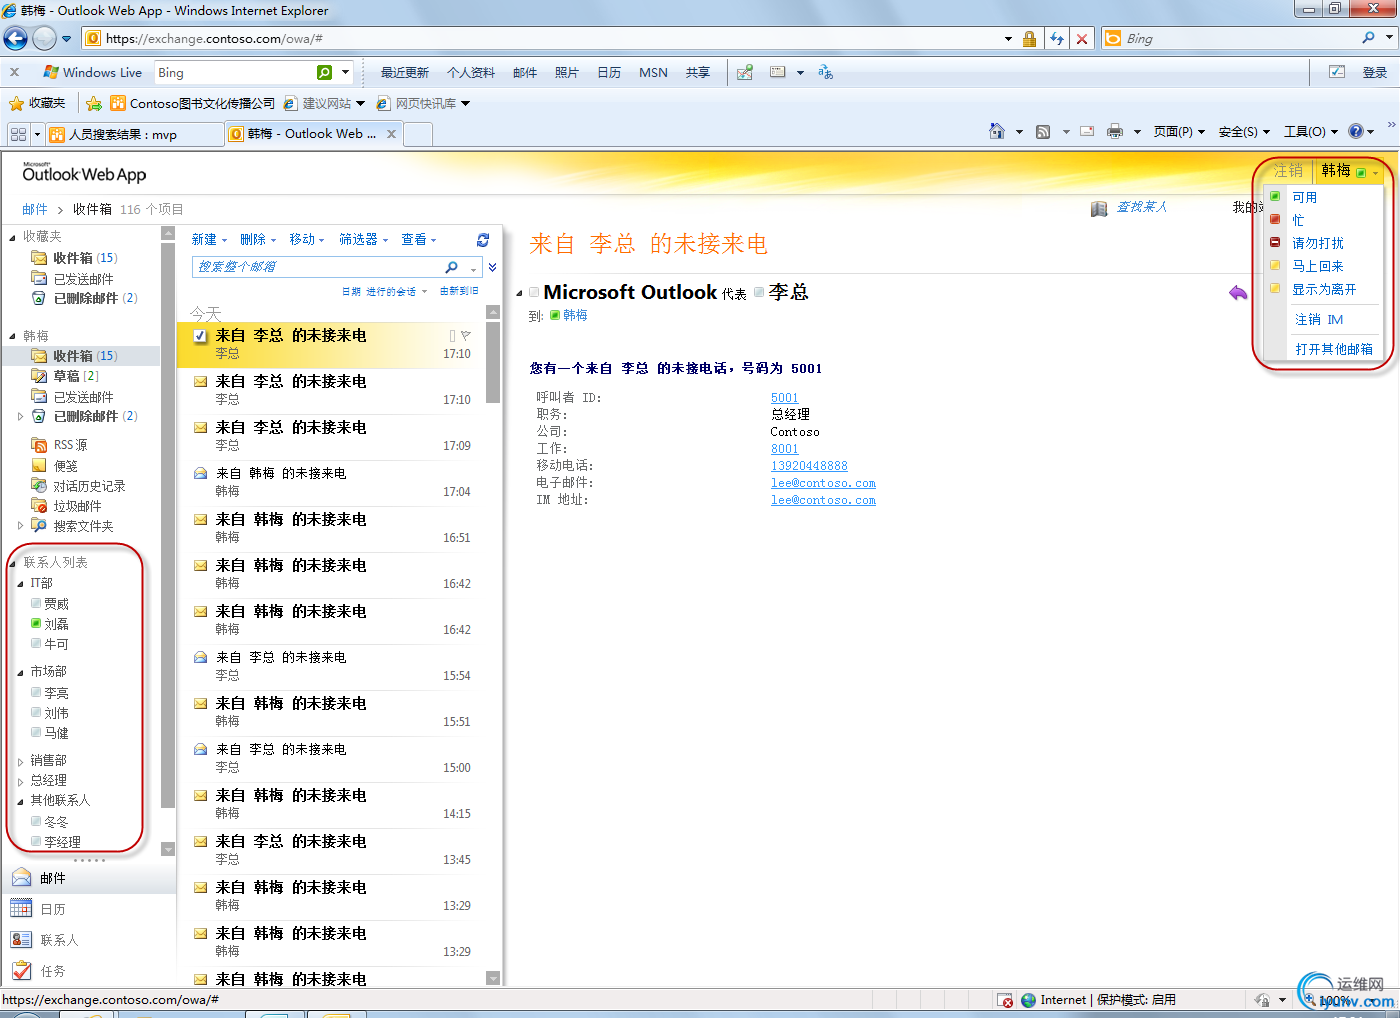Click mobile number 13920448888 link

(809, 466)
